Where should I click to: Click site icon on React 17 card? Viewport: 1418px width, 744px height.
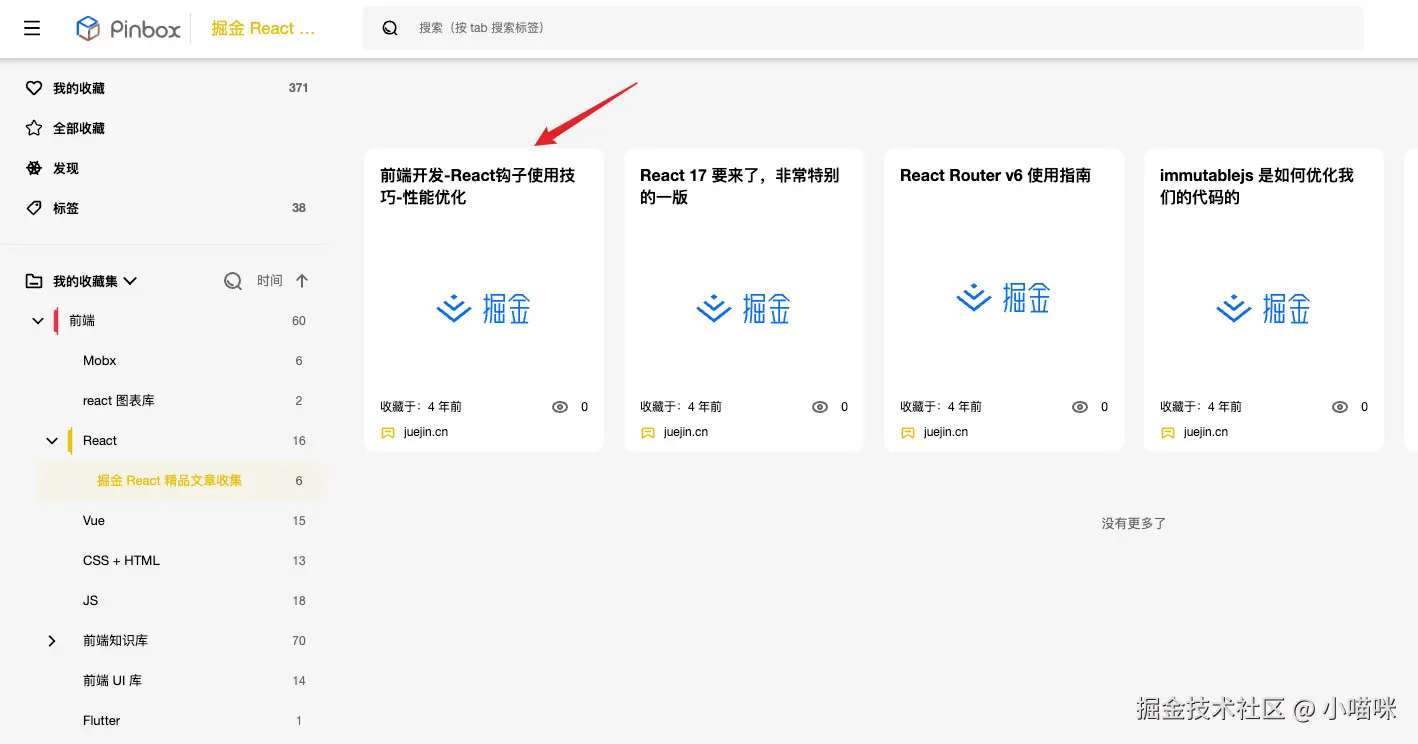pos(648,433)
